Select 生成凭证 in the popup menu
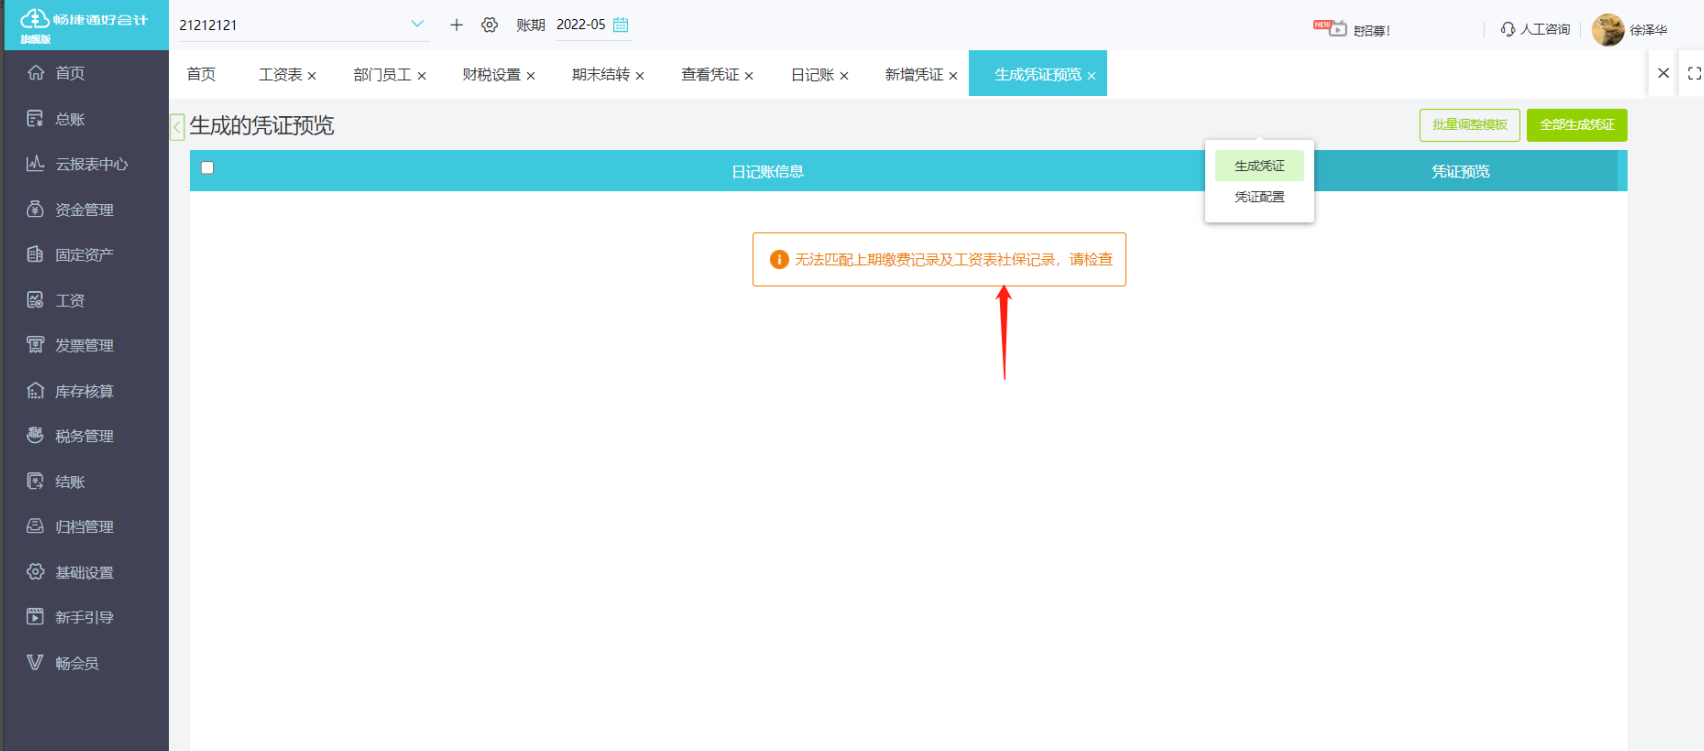The image size is (1704, 751). point(1259,166)
